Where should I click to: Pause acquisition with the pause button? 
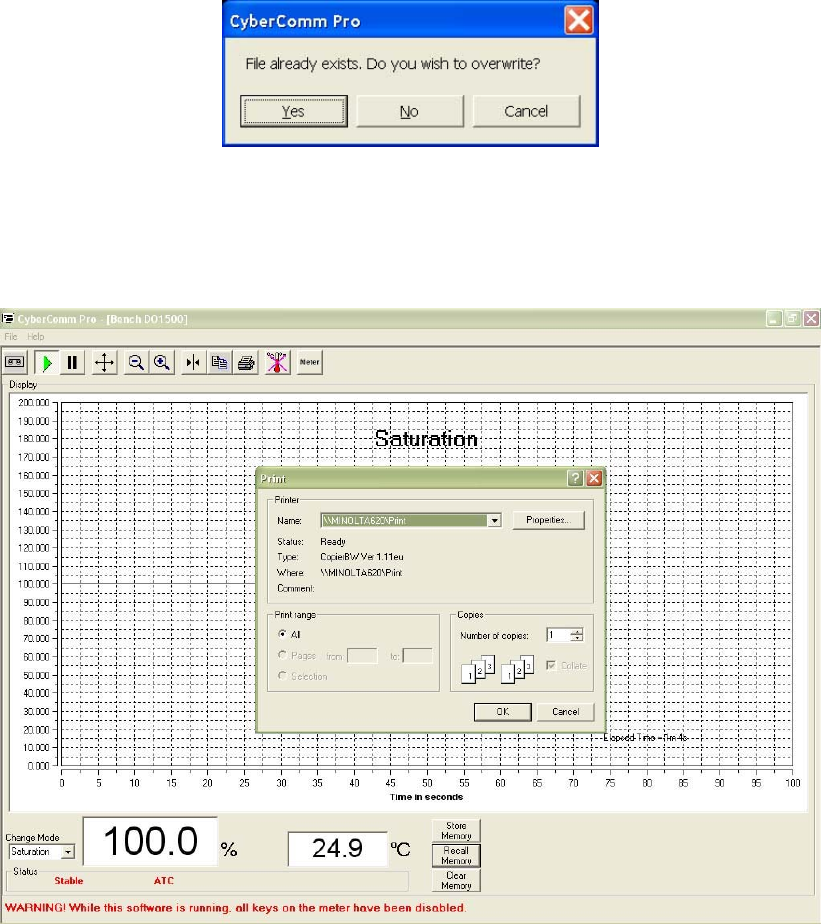point(72,362)
